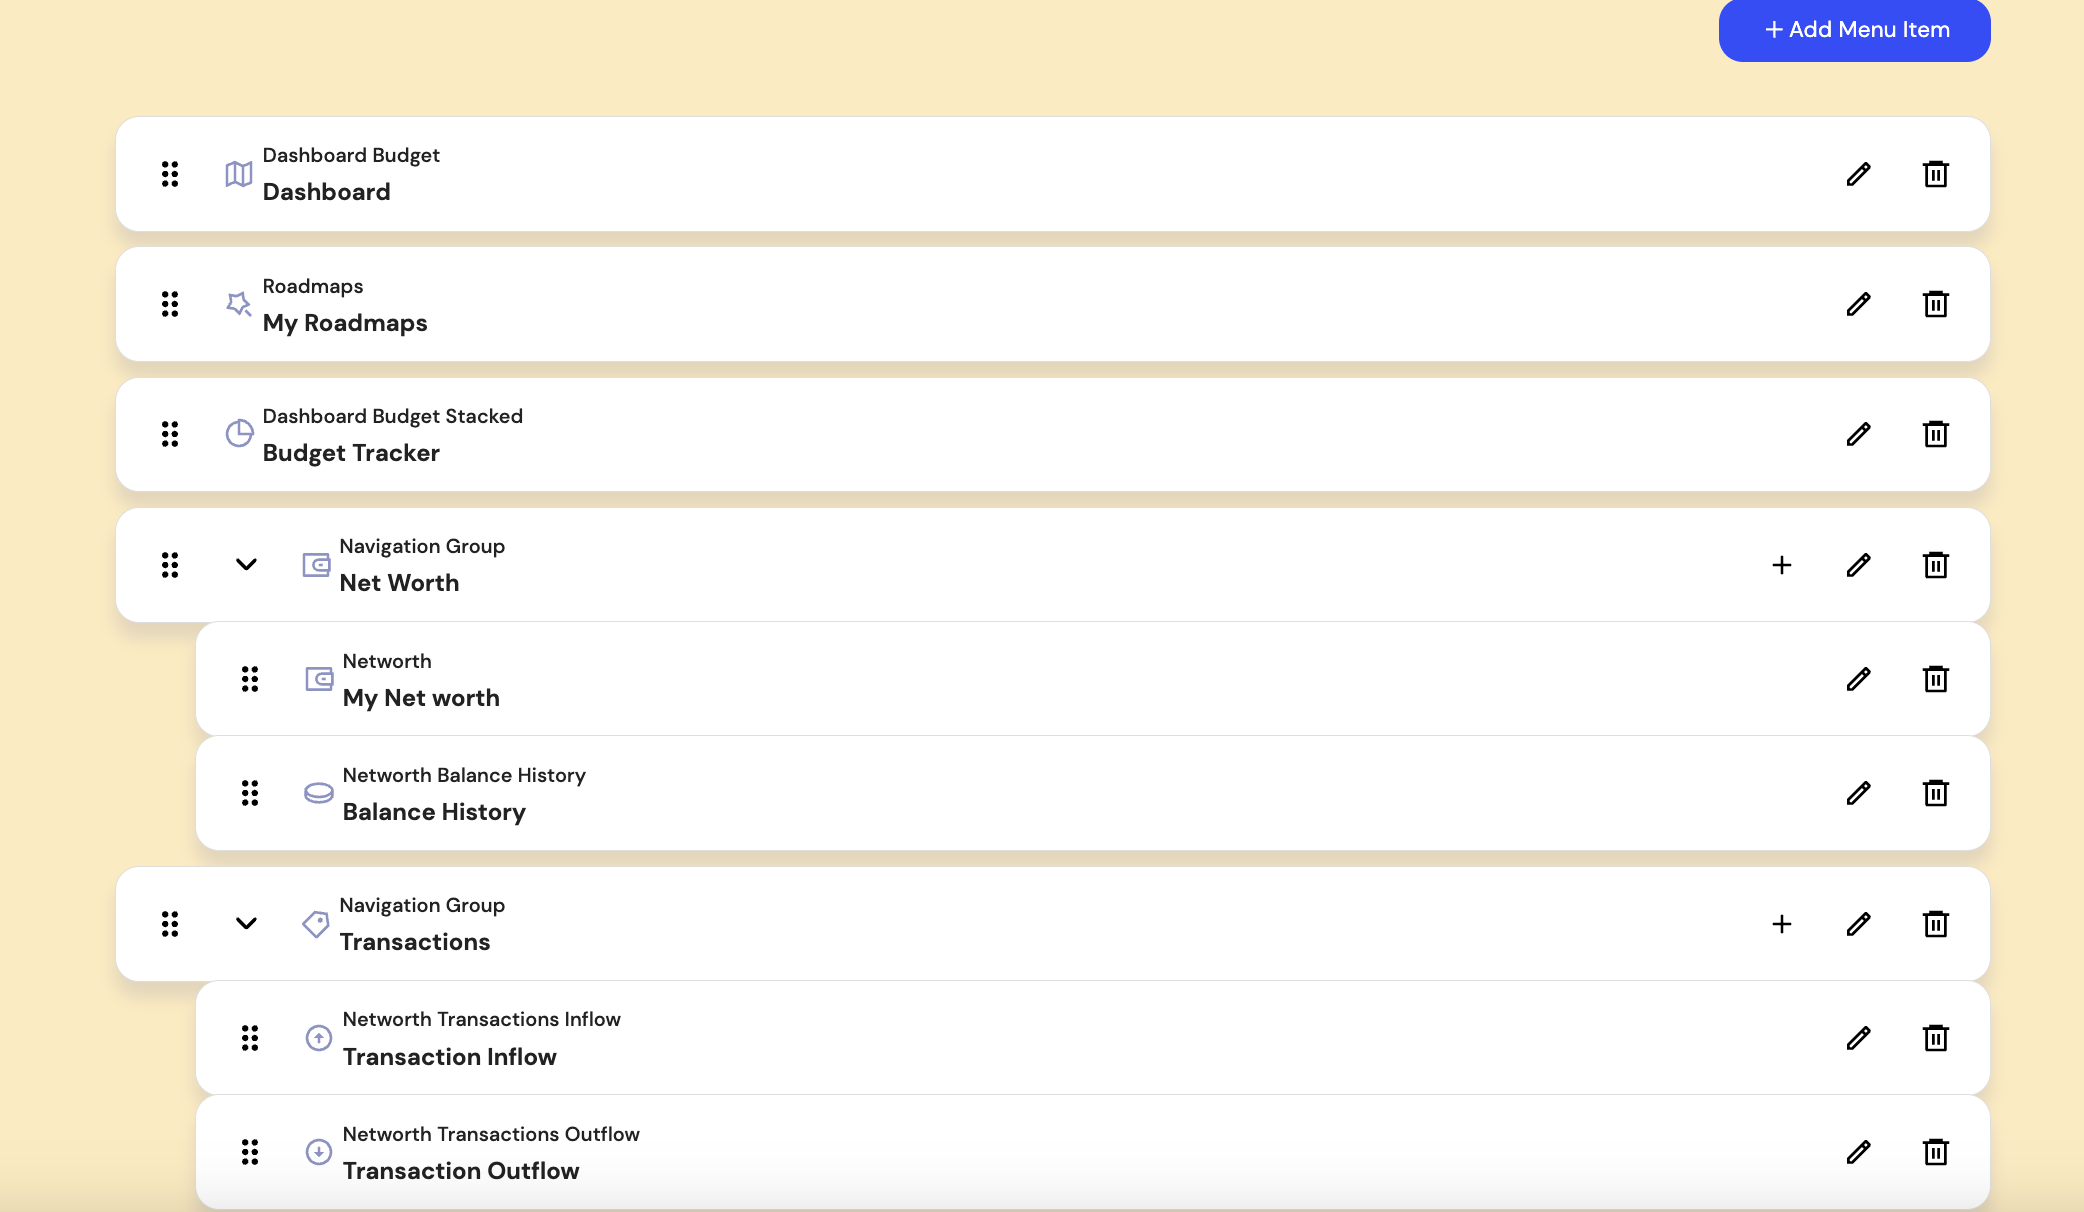Click the coin icon beside Balance History

(318, 792)
